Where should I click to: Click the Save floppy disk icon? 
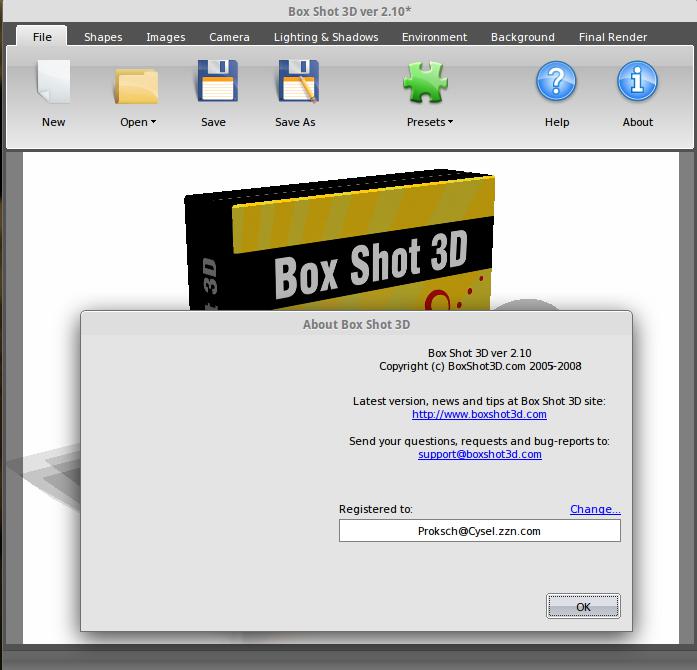(214, 83)
